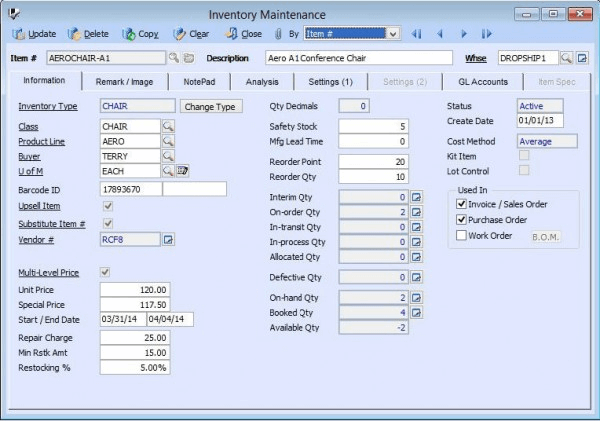
Task: Click the Product Line link label
Action: click(x=41, y=142)
